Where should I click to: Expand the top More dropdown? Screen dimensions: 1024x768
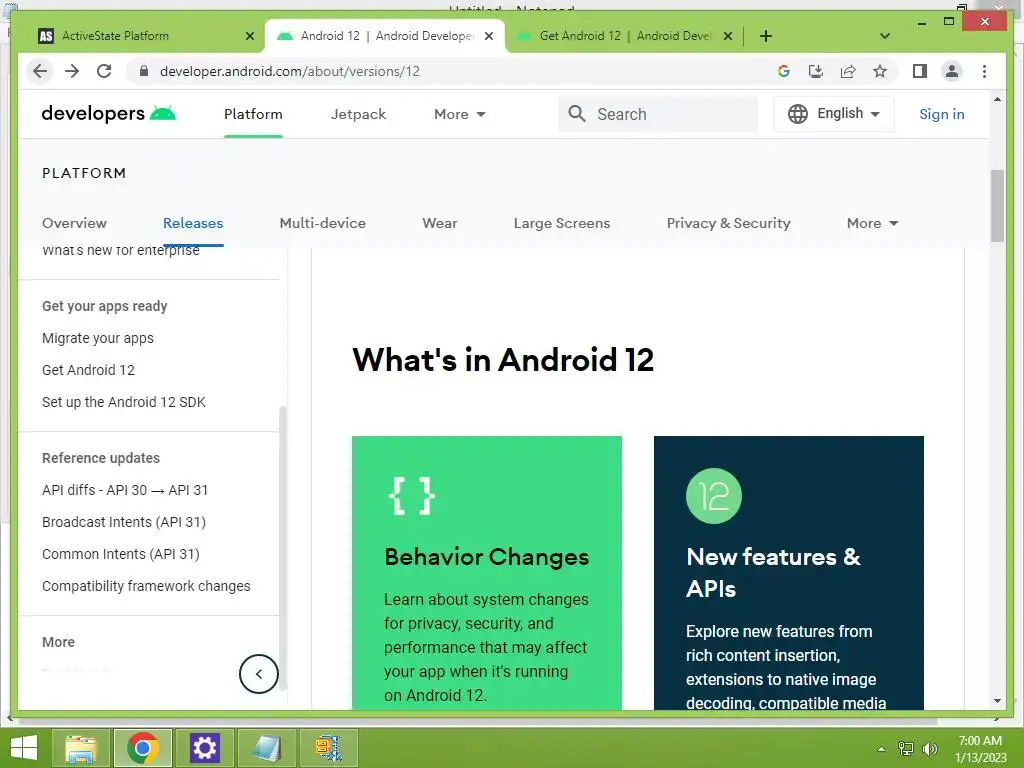pos(460,114)
